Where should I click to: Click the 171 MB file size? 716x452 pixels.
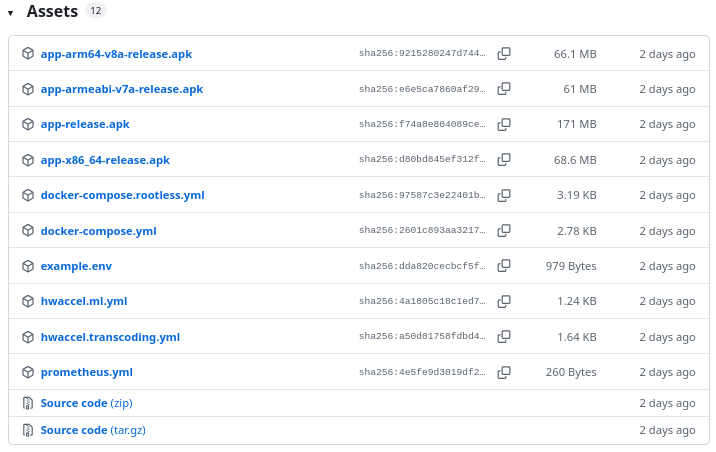pyautogui.click(x=577, y=124)
